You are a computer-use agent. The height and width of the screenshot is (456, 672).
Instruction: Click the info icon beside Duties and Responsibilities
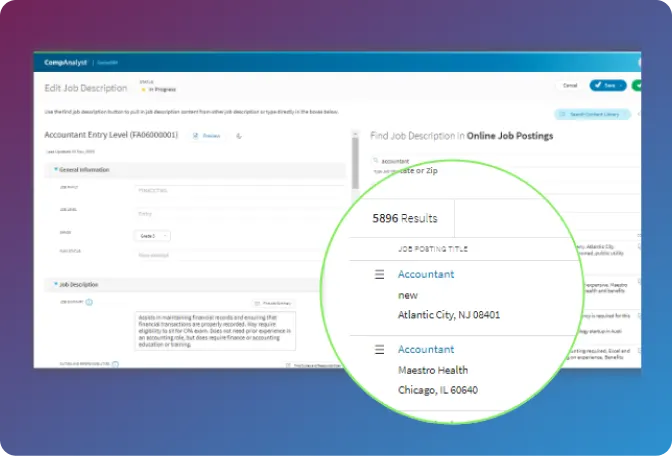coord(115,364)
